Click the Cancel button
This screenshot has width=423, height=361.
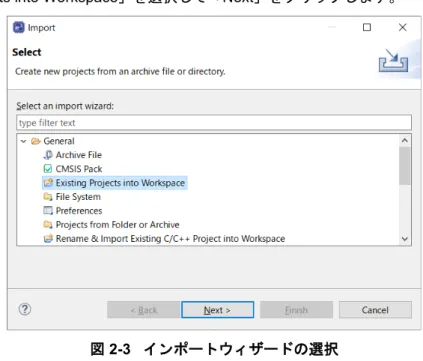[x=375, y=310]
